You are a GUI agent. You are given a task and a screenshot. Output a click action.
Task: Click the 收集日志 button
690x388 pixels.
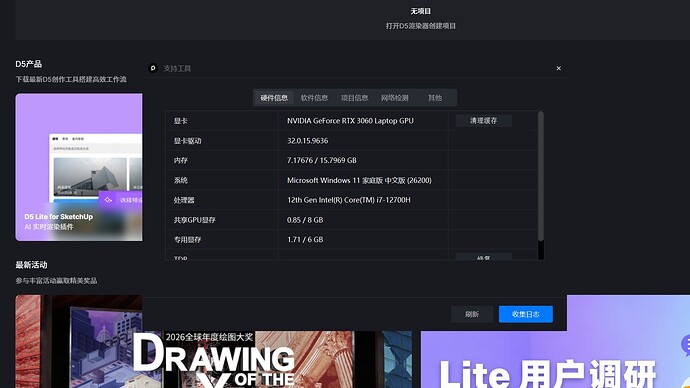click(525, 314)
